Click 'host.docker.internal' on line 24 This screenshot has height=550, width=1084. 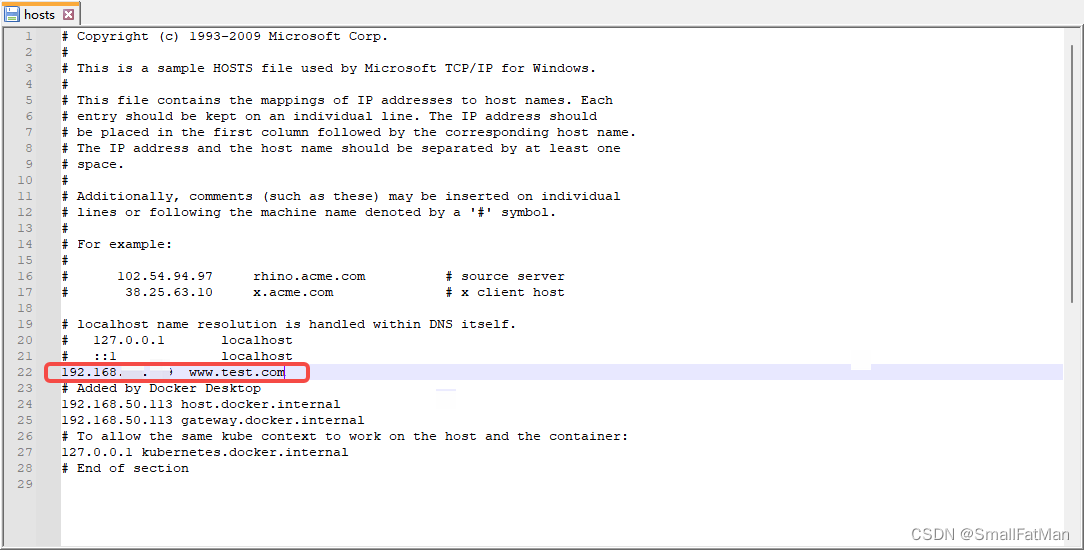tap(261, 404)
